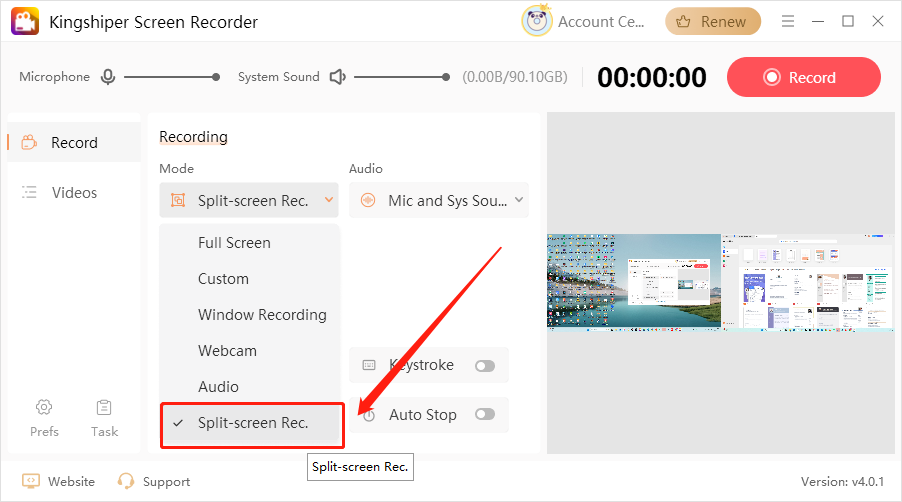Image resolution: width=902 pixels, height=502 pixels.
Task: Click the keyboard icon beside Keystroke
Action: pyautogui.click(x=369, y=365)
